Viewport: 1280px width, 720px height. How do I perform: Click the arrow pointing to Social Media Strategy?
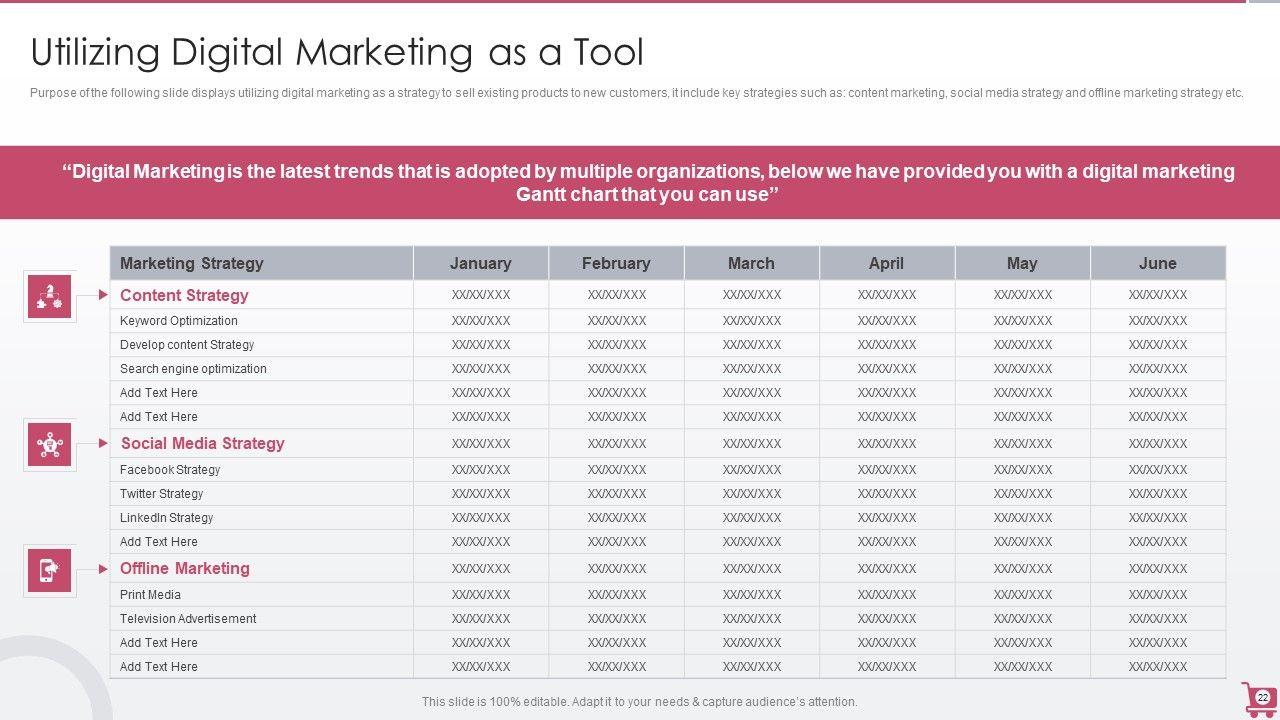click(104, 443)
